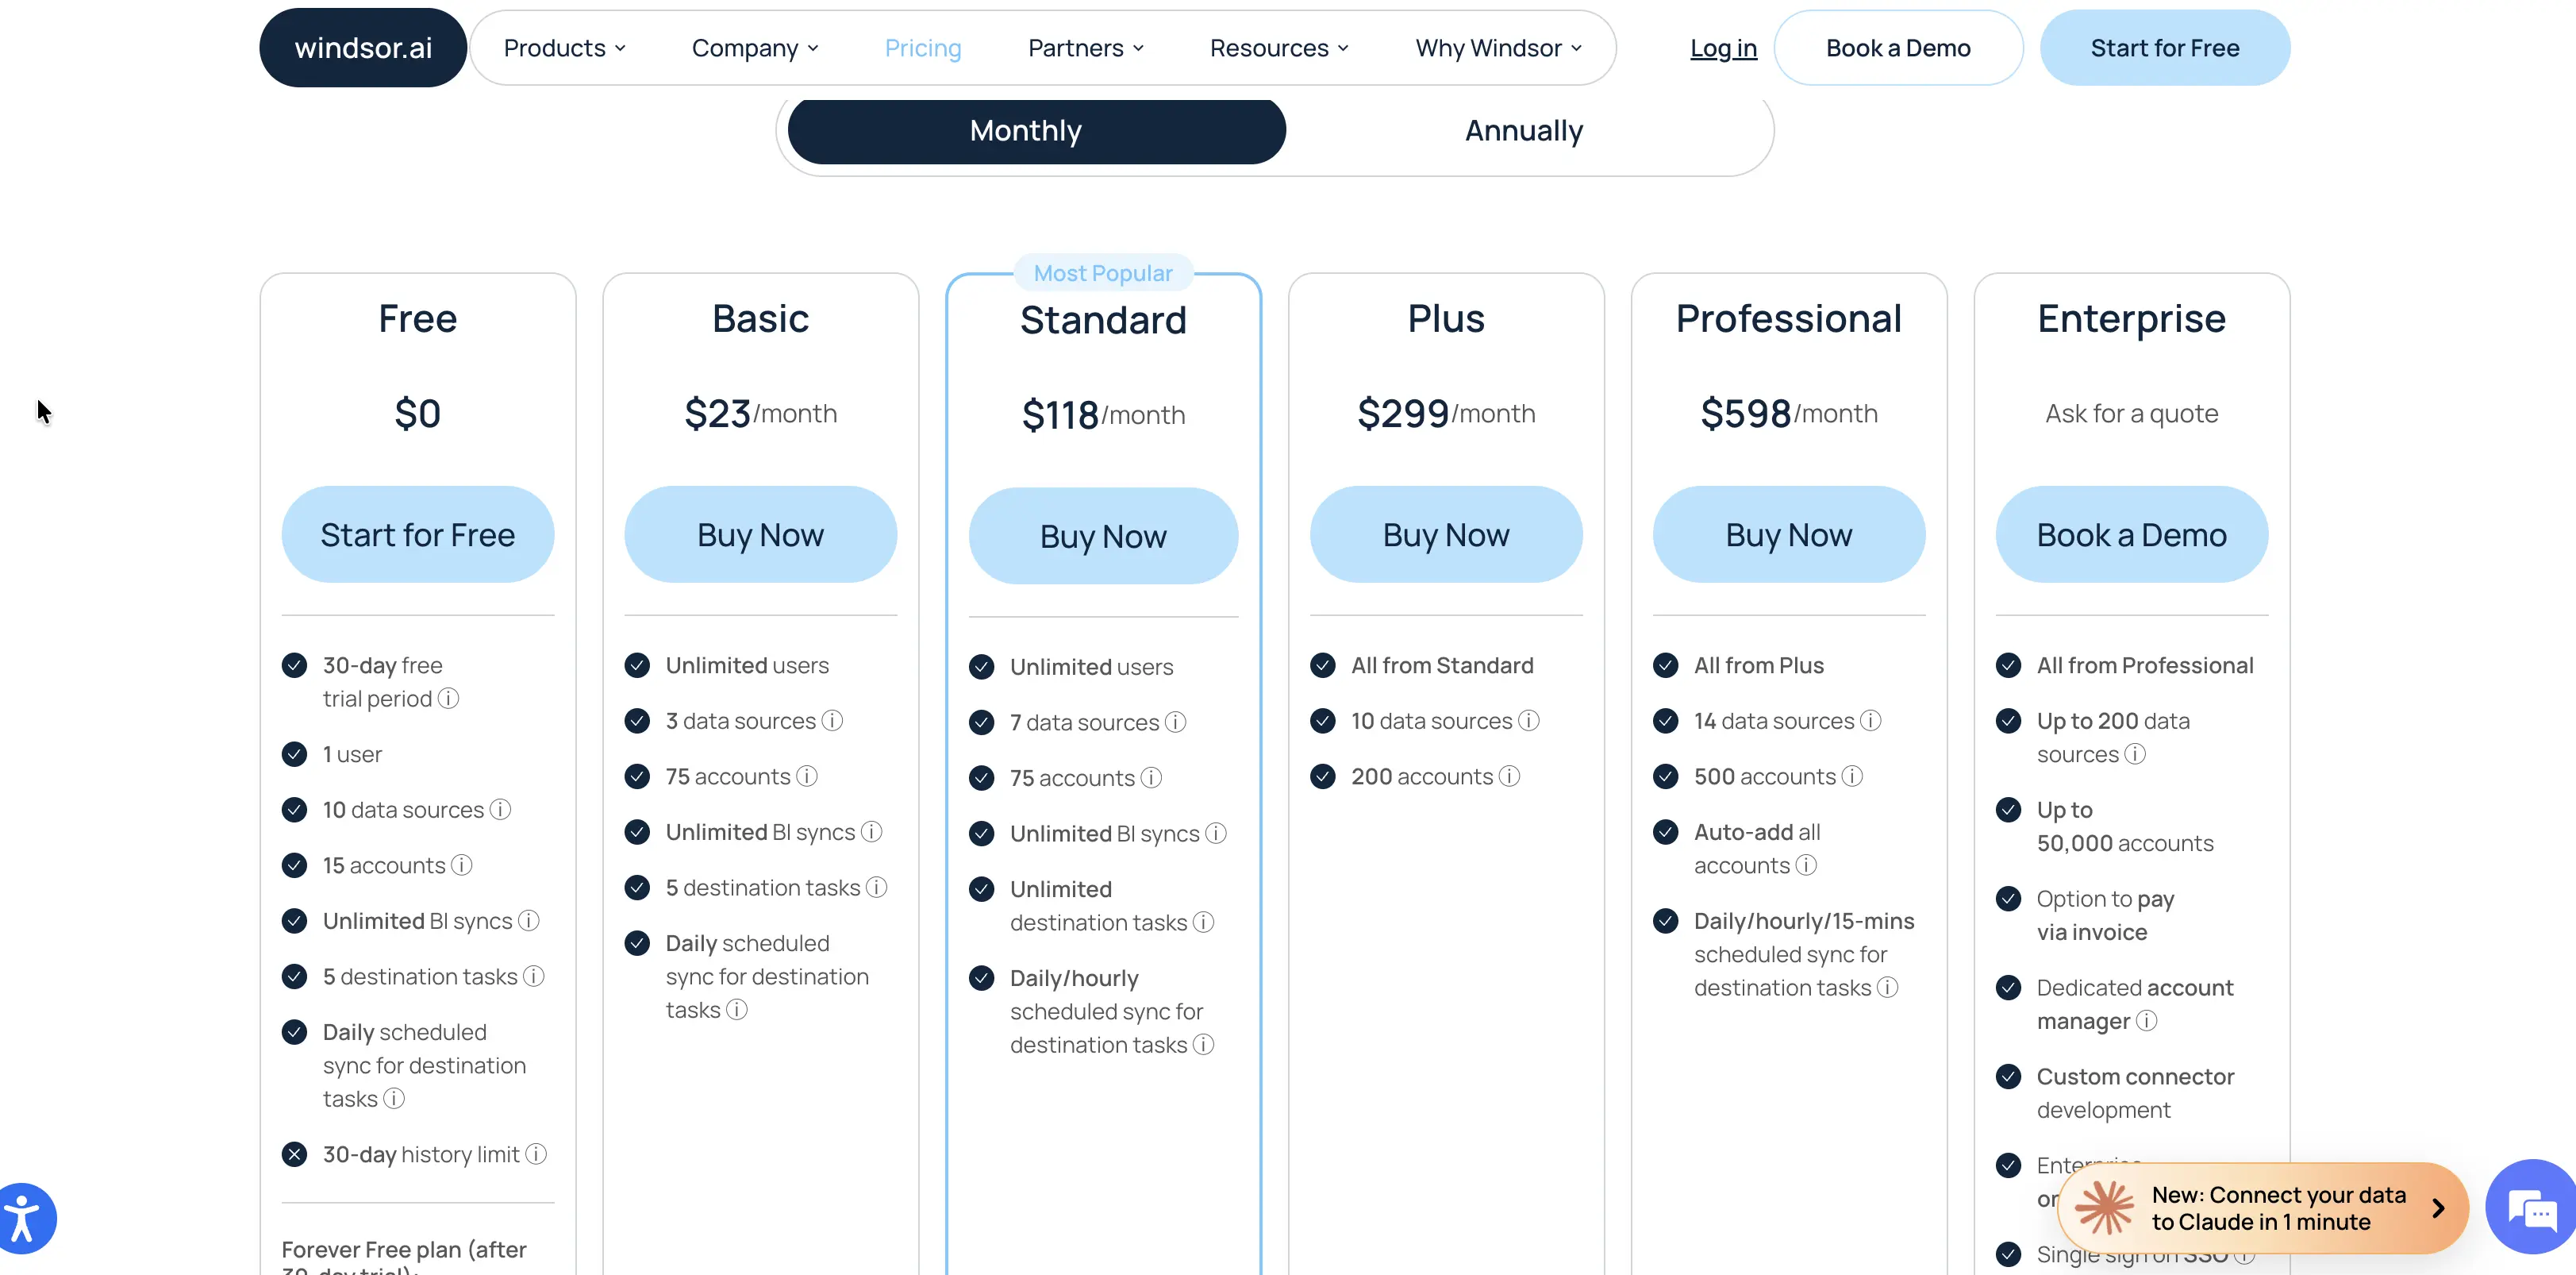Switch billing to Annually
Image resolution: width=2576 pixels, height=1275 pixels.
point(1523,130)
